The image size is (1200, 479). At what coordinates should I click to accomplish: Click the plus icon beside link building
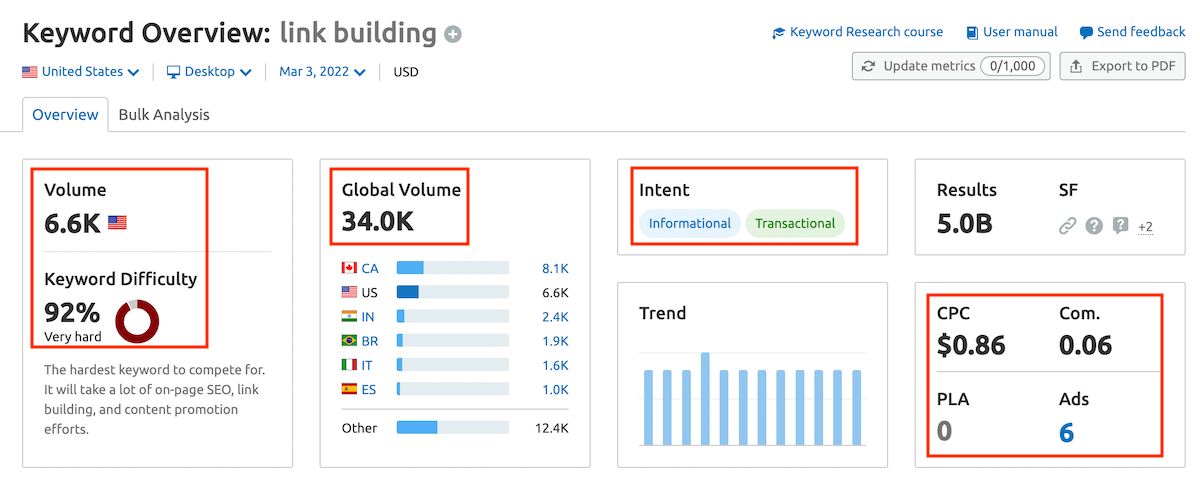[453, 35]
